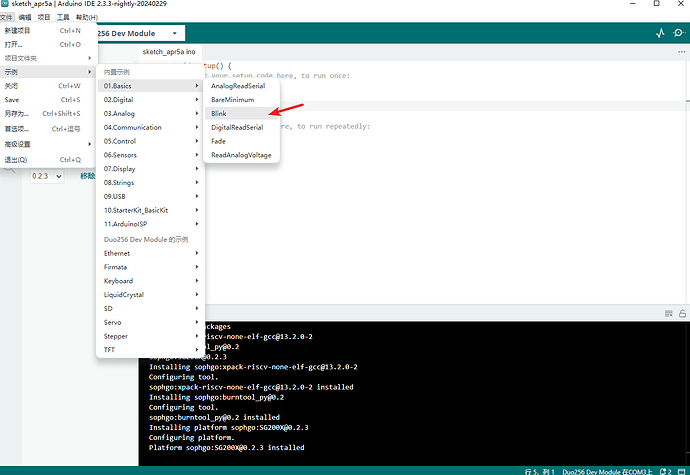Open the AnalogReadSerial example
The image size is (690, 475).
coord(242,86)
